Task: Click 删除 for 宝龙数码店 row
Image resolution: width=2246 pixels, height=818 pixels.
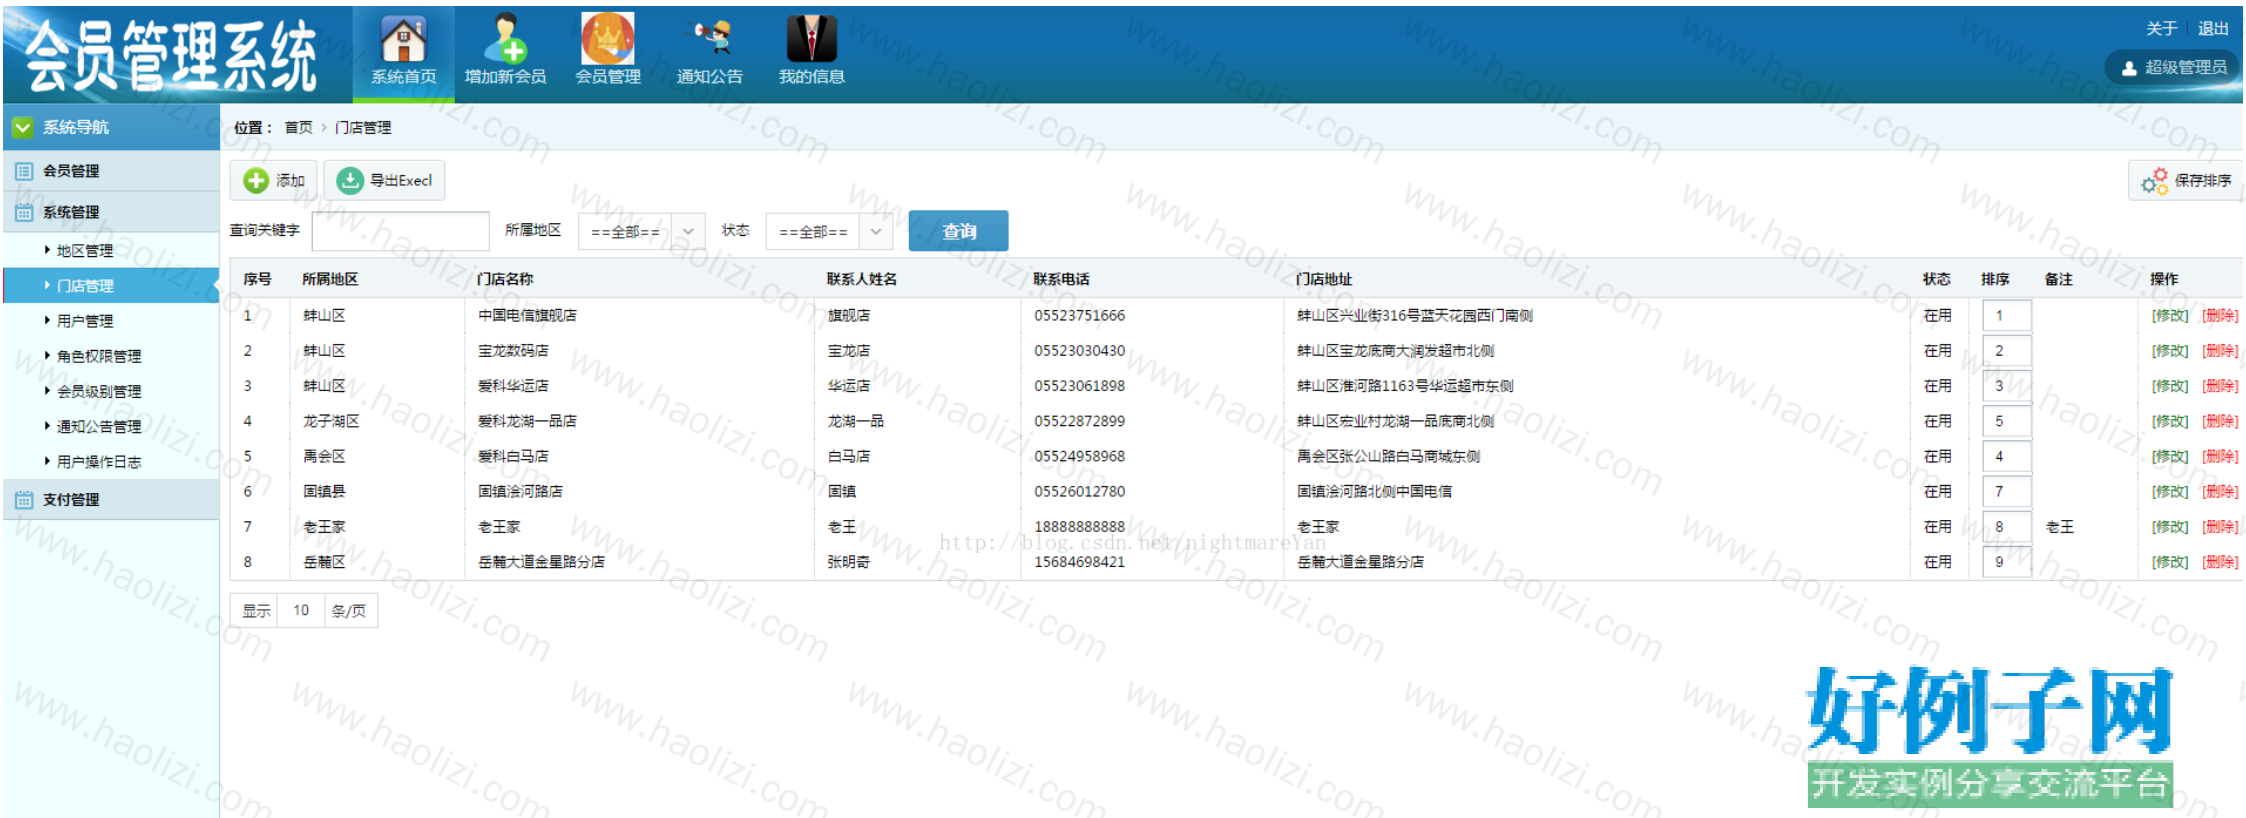Action: (x=2220, y=351)
